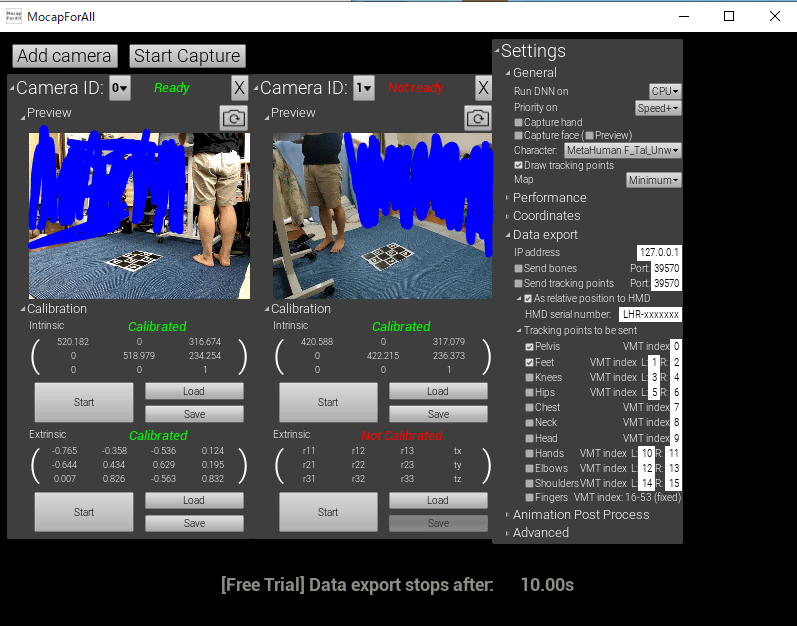797x626 pixels.
Task: Check the Neck tracking point
Action: click(x=530, y=423)
